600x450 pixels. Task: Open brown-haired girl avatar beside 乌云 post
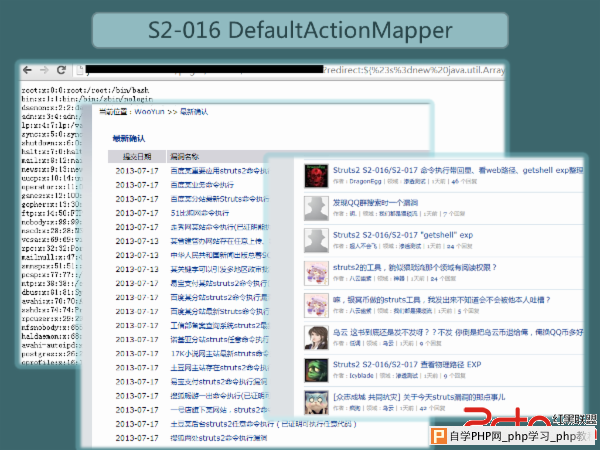(x=316, y=338)
